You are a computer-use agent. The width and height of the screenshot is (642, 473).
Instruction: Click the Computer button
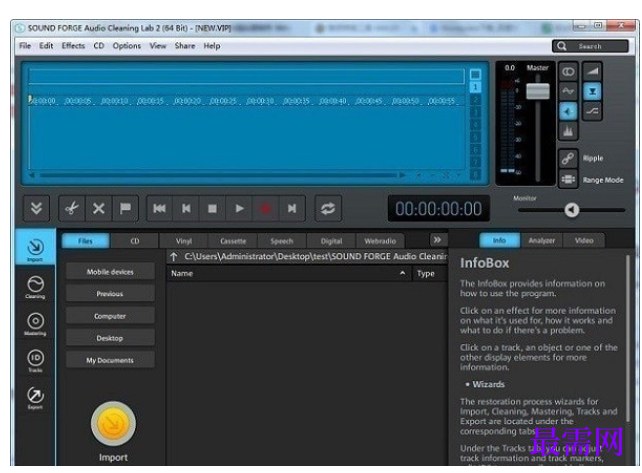[x=110, y=316]
